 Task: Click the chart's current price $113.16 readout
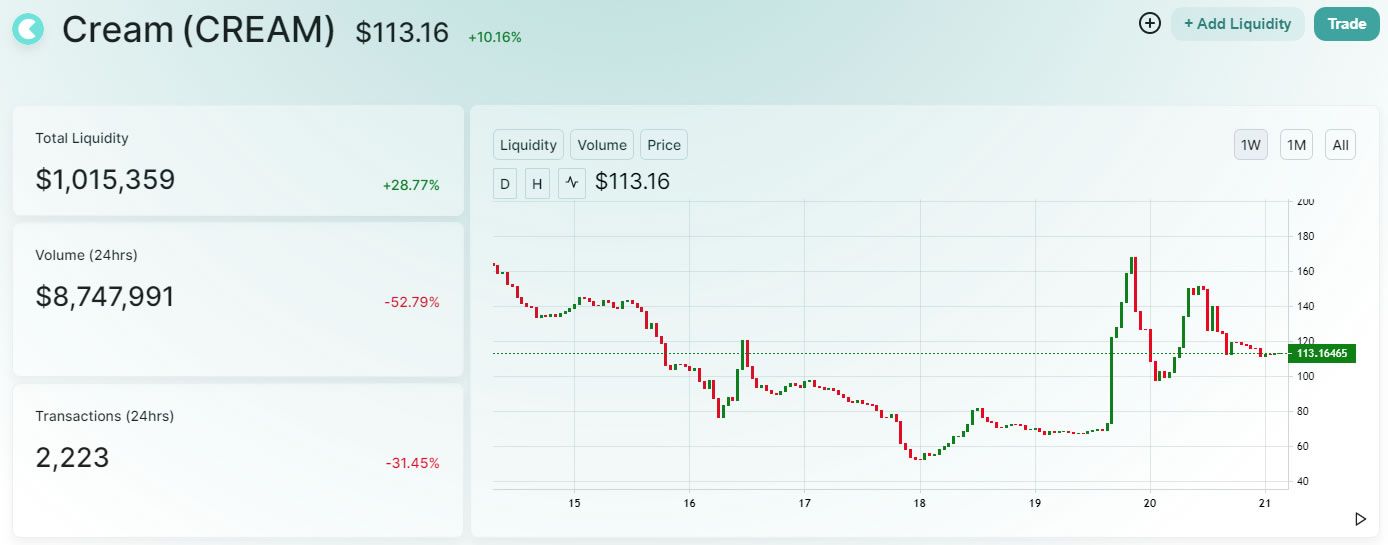coord(632,182)
